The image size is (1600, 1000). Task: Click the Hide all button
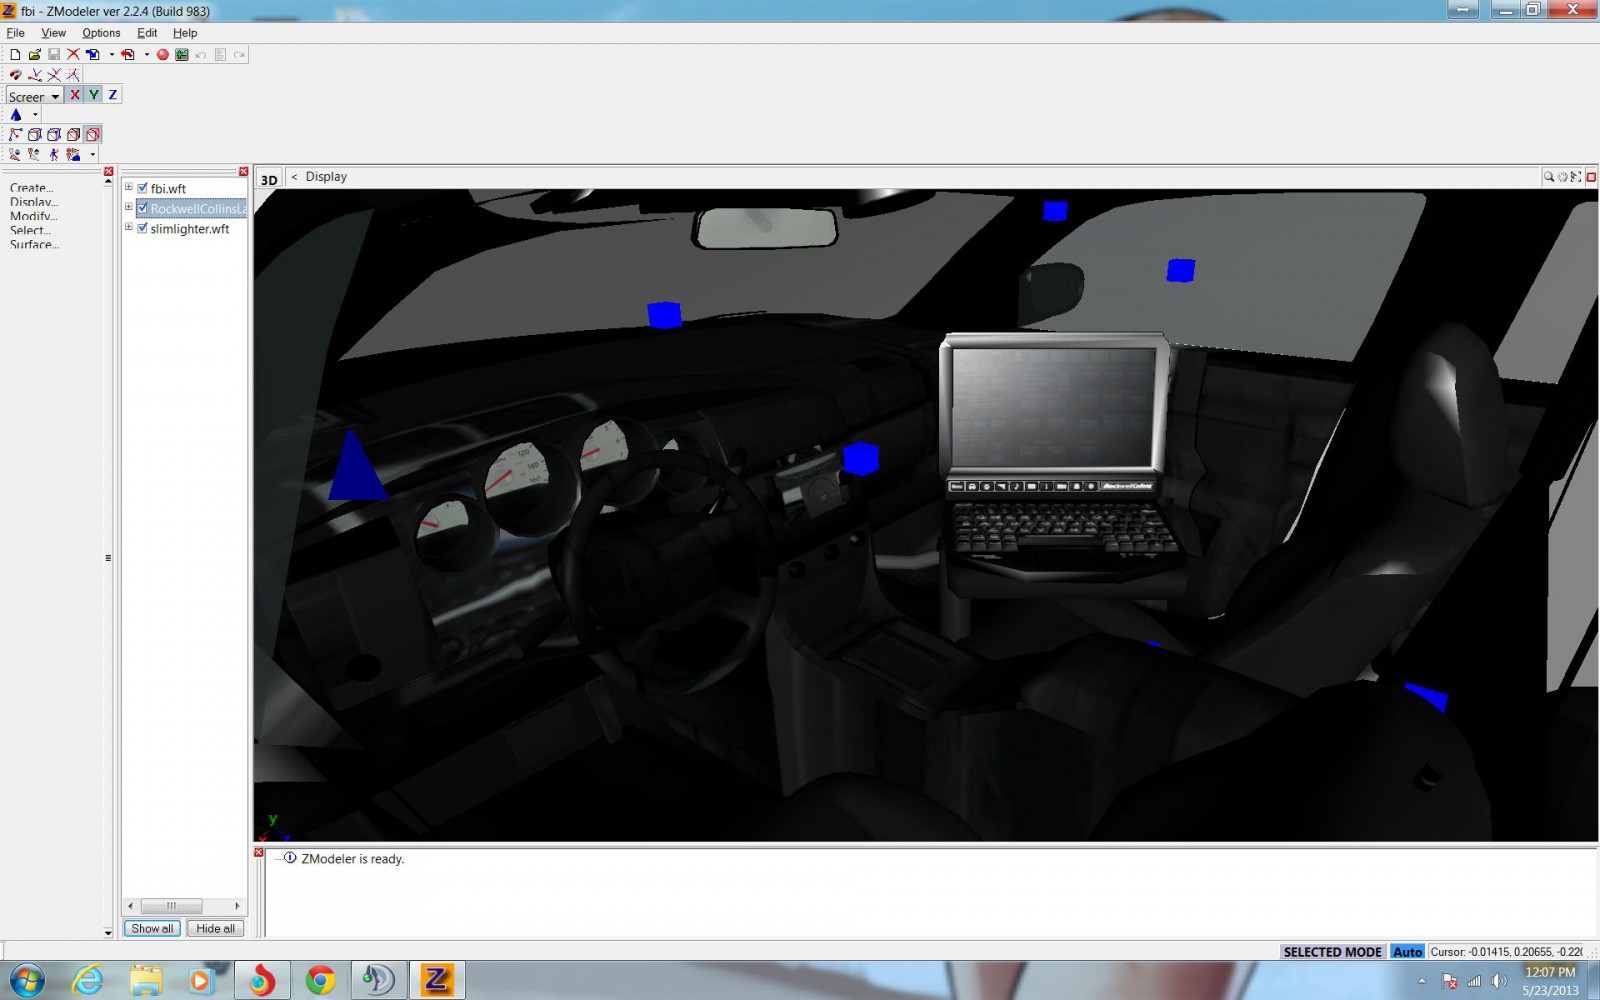pos(215,928)
